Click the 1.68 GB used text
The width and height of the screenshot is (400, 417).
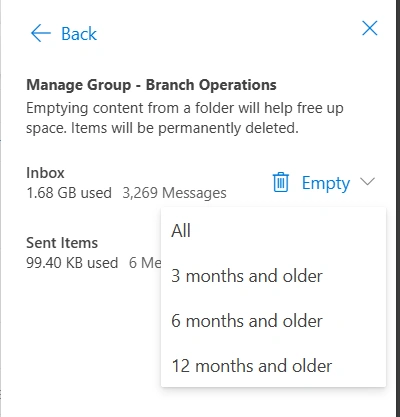[69, 193]
